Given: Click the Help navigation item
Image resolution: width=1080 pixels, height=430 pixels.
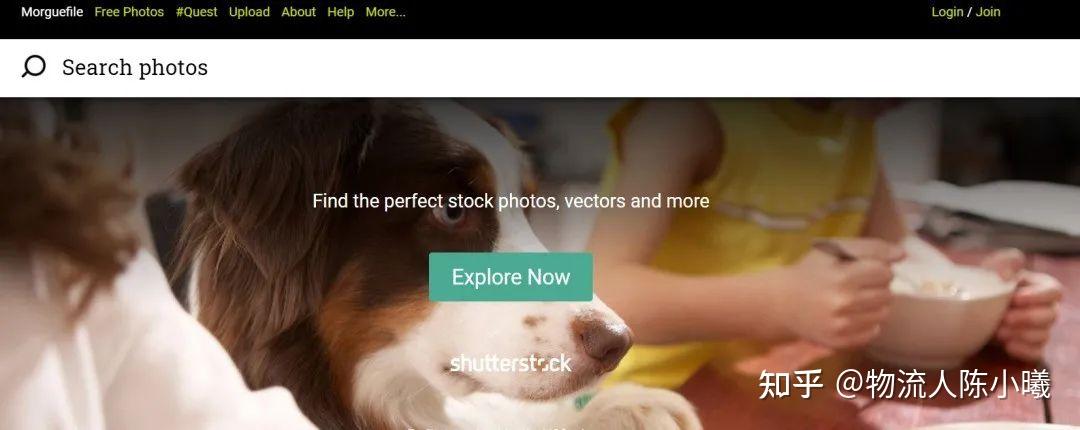Looking at the screenshot, I should [340, 12].
